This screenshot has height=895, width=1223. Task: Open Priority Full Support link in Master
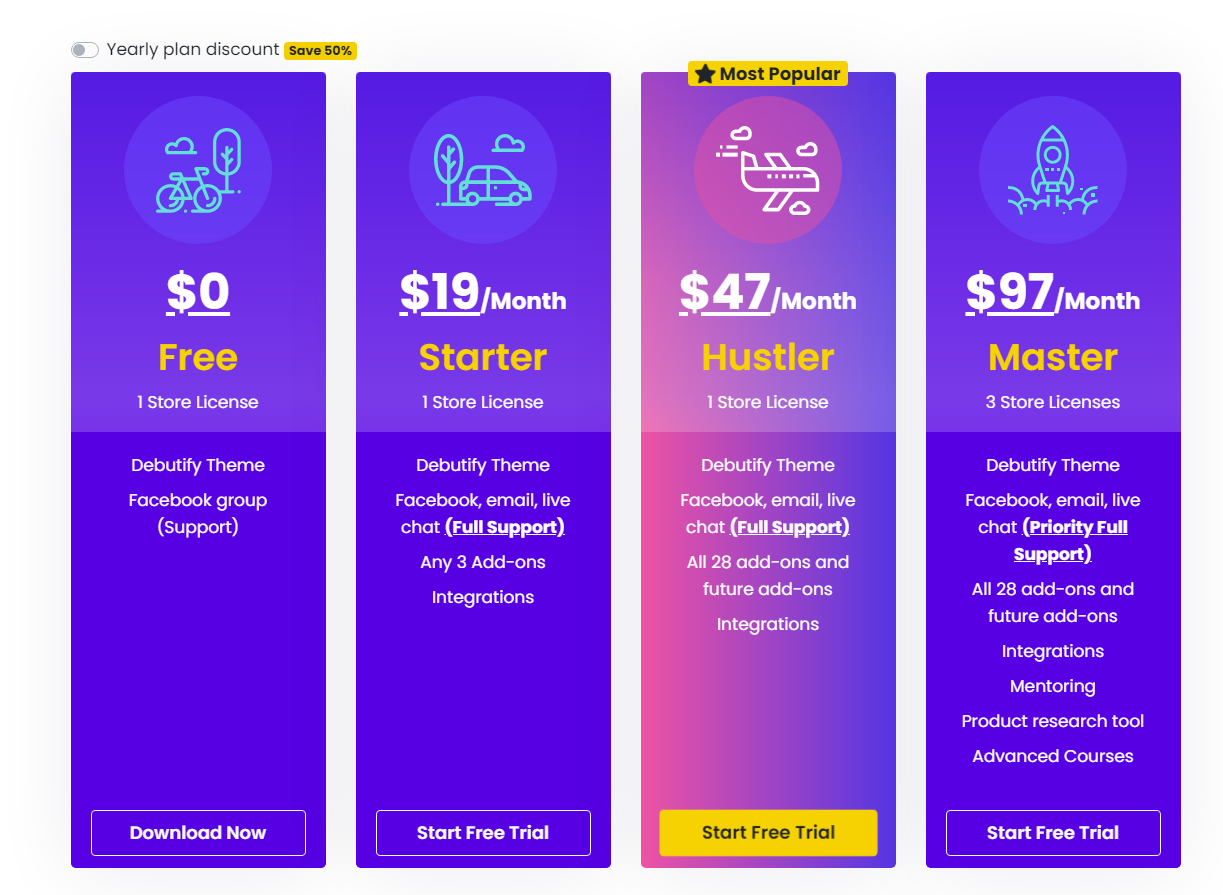click(x=1070, y=541)
